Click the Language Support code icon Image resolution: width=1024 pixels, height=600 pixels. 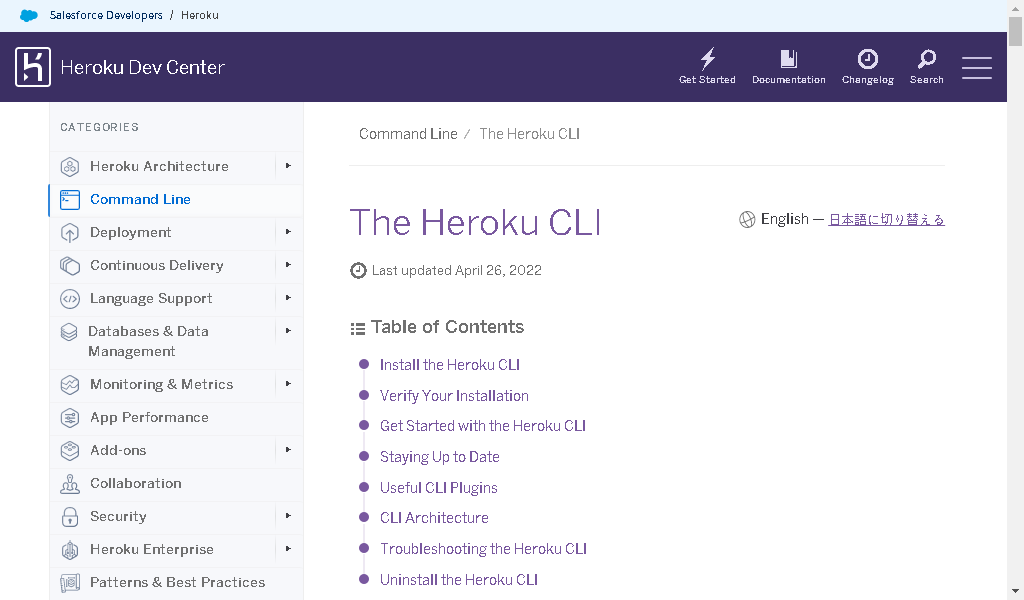pos(70,298)
